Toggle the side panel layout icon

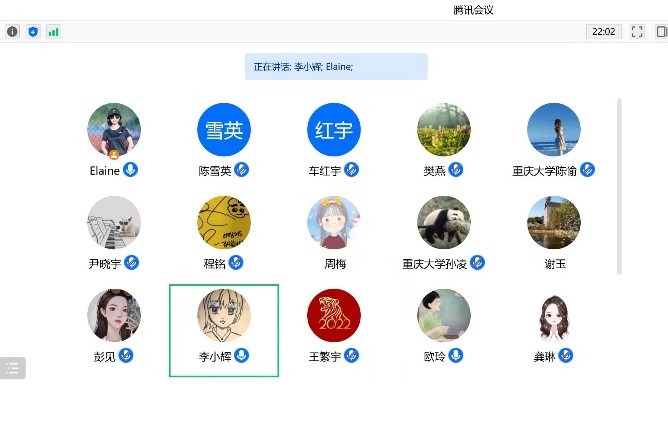661,32
